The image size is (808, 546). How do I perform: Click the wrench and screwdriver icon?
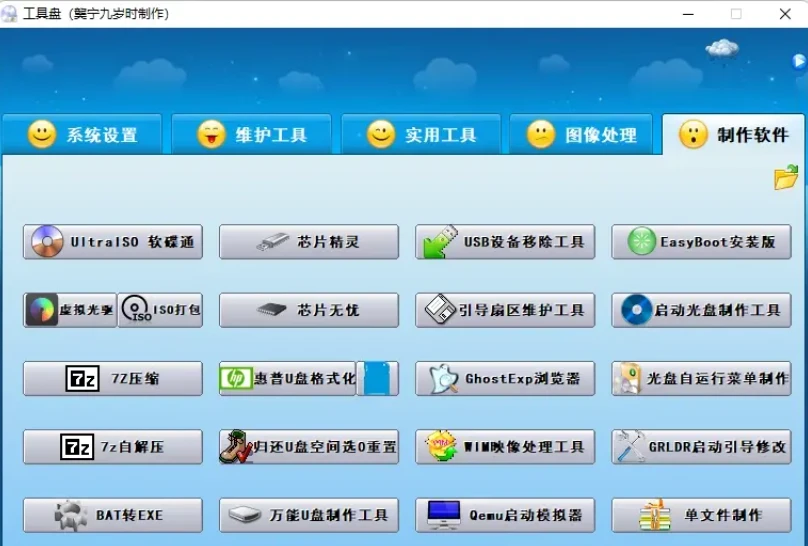630,447
